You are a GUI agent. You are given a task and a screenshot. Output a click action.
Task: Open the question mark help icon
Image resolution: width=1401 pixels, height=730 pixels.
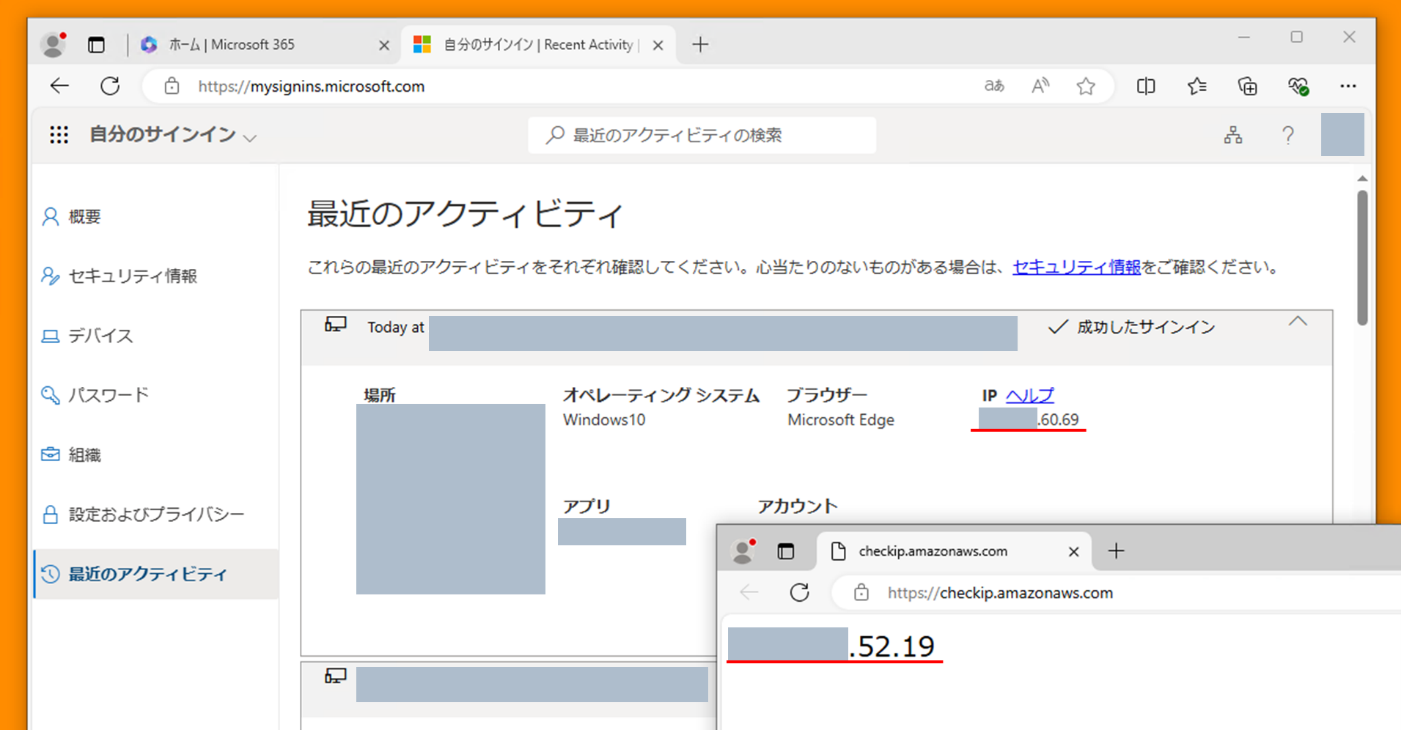[1288, 135]
